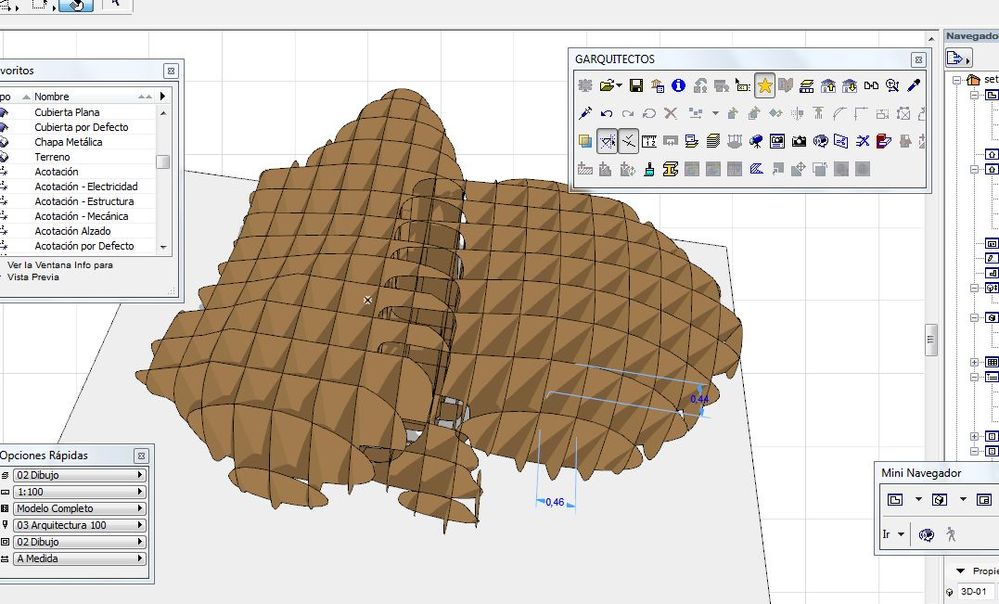Select the paintbrush tool icon
Viewport: 999px width, 604px height.
pyautogui.click(x=649, y=170)
